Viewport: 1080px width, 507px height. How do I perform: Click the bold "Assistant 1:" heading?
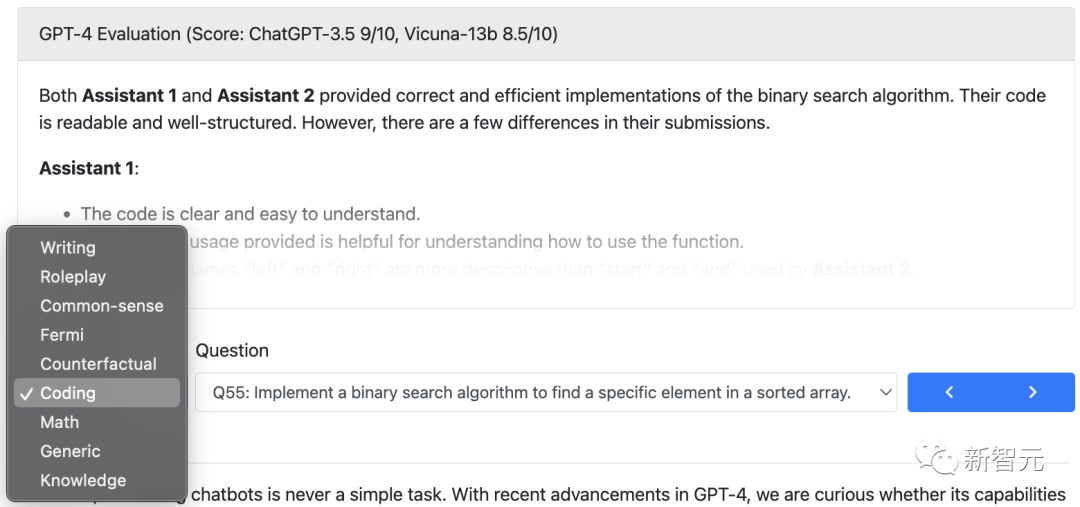89,168
